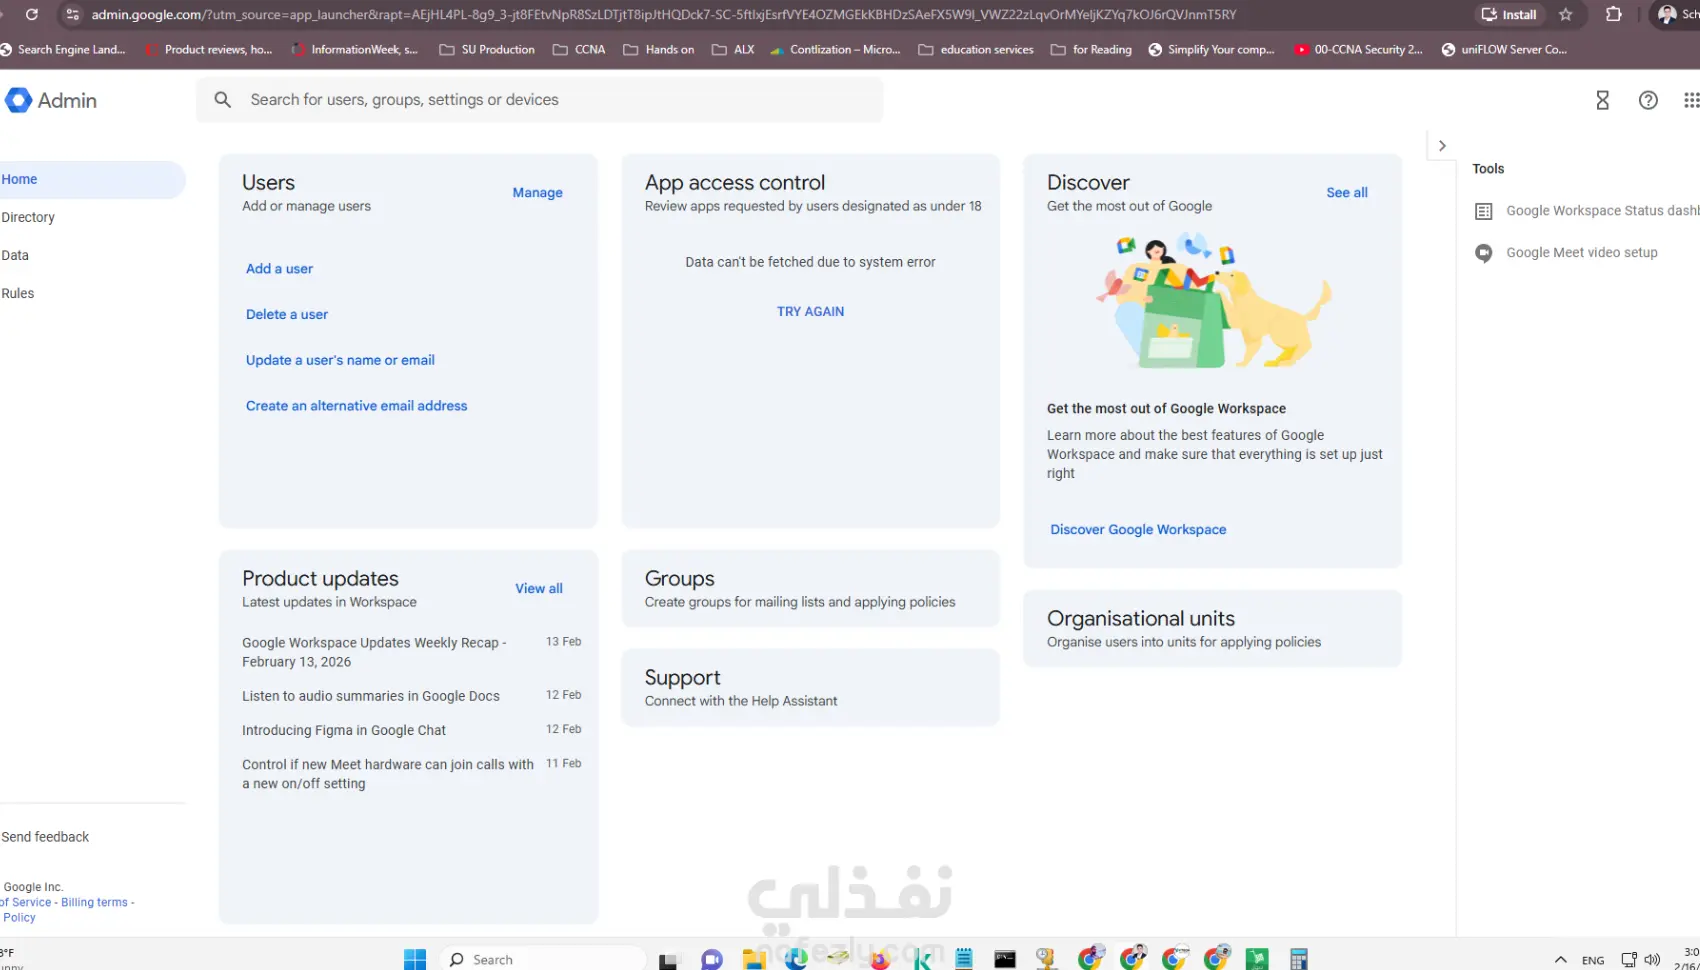Screen dimensions: 1700x970
Task: Open the Discover illustration thumbnail
Action: [x=1213, y=301]
